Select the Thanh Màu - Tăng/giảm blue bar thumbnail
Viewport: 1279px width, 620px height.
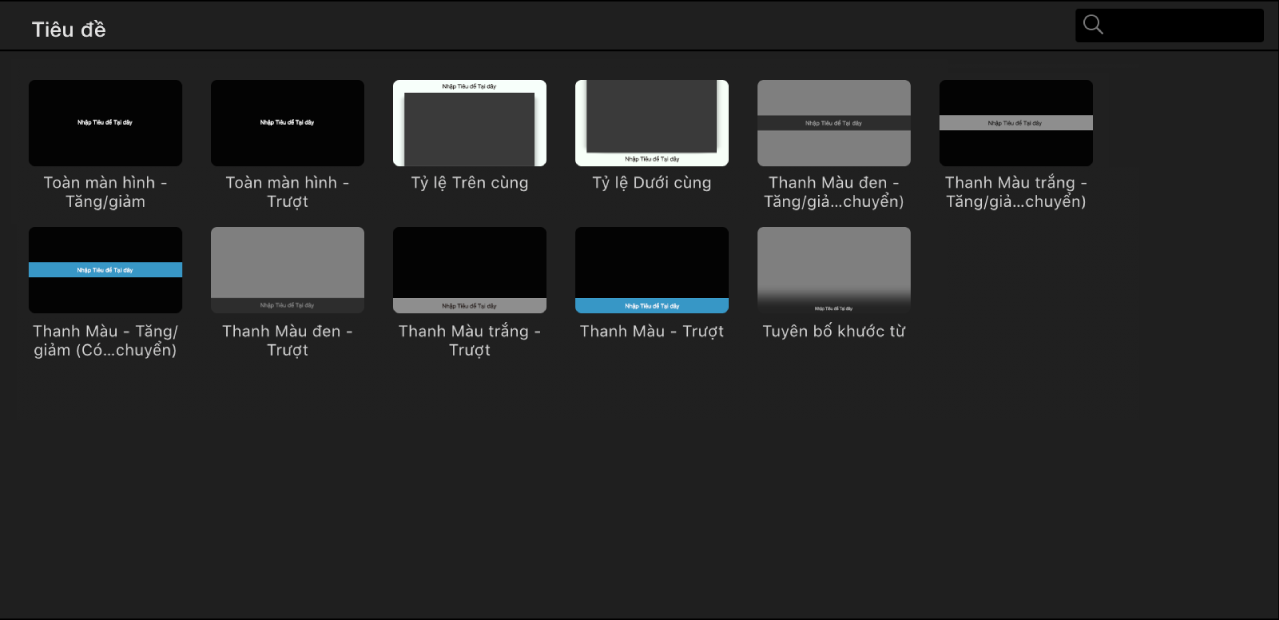106,270
